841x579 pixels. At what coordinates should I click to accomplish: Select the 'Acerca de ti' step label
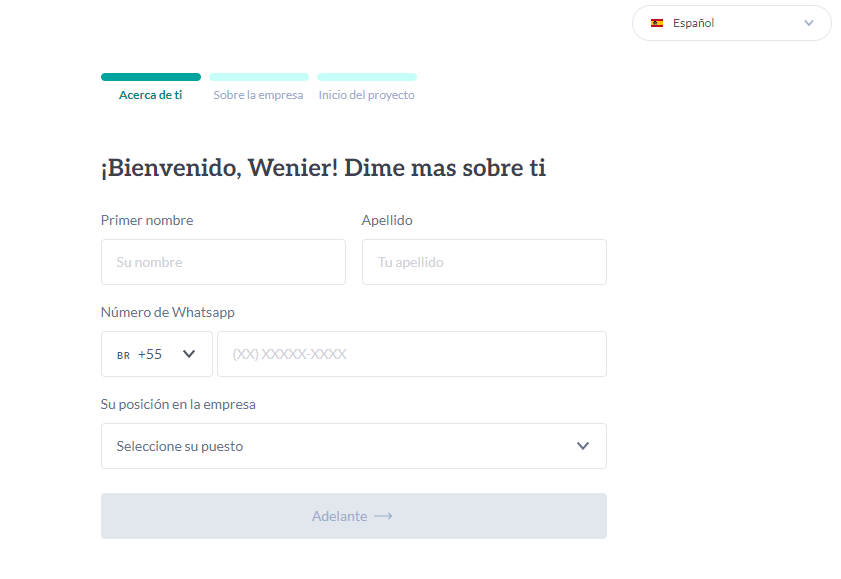click(150, 95)
